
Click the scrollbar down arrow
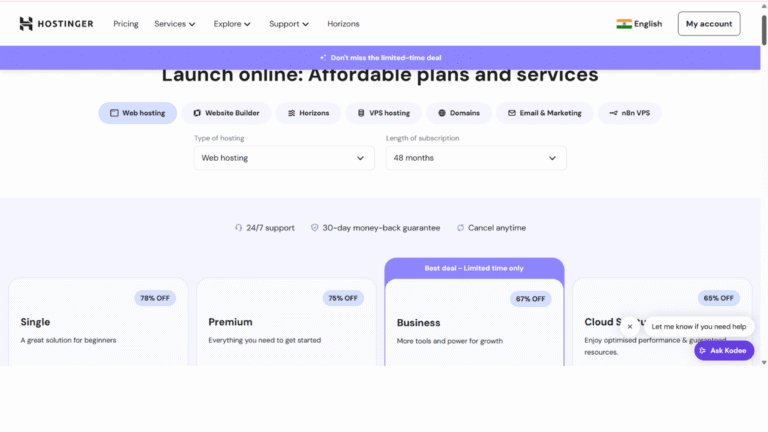tap(764, 362)
